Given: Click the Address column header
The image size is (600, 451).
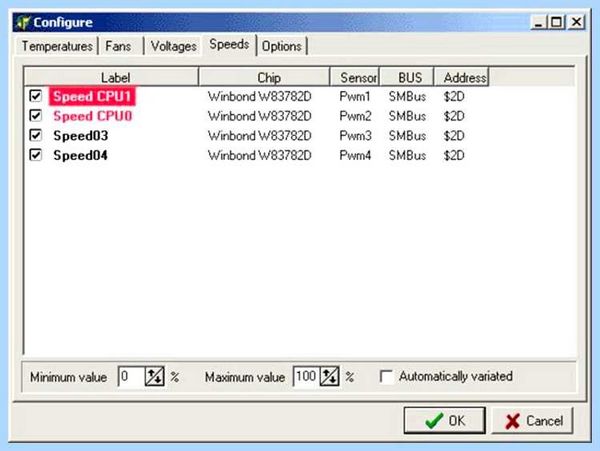Looking at the screenshot, I should coord(461,77).
